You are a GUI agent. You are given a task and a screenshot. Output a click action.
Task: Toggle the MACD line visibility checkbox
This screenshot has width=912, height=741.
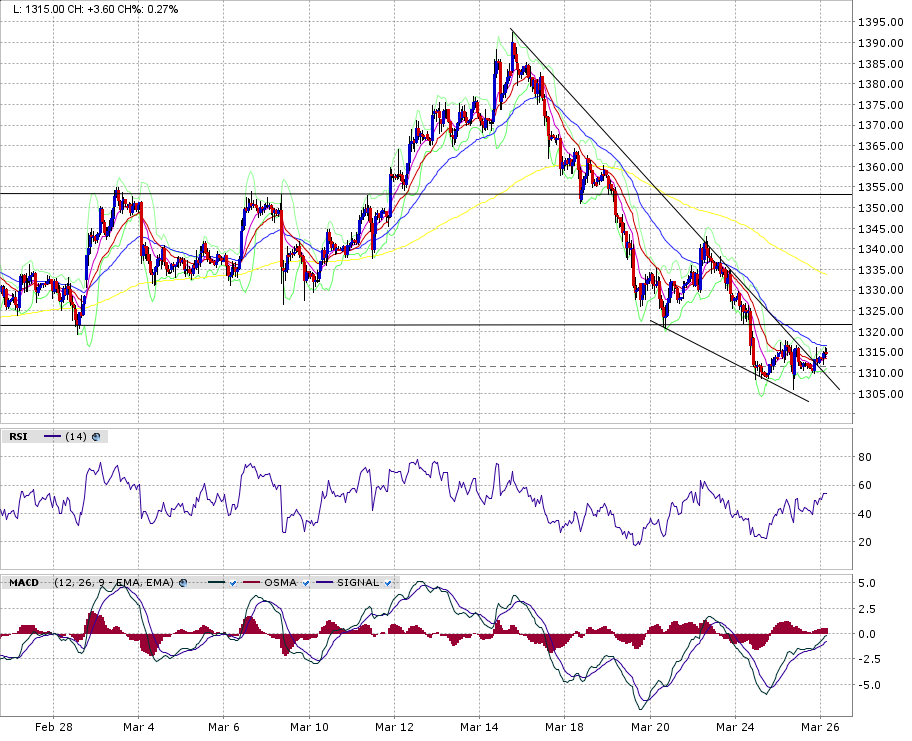pos(231,582)
